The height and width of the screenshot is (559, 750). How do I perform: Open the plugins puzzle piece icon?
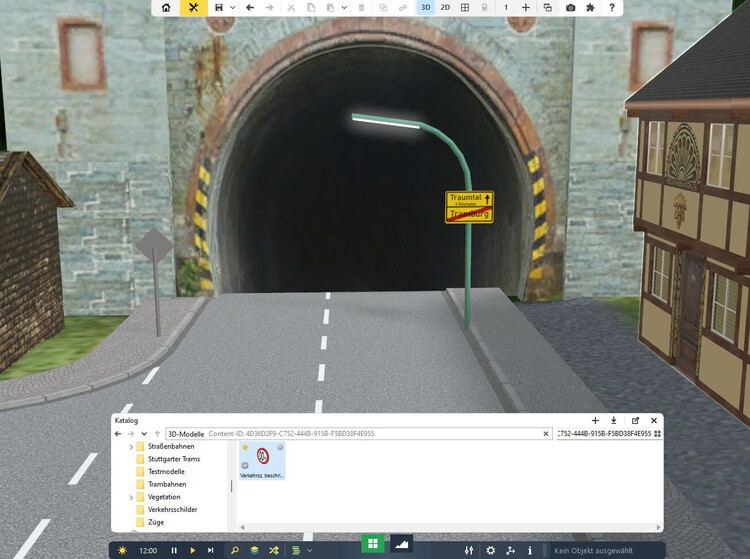click(592, 7)
